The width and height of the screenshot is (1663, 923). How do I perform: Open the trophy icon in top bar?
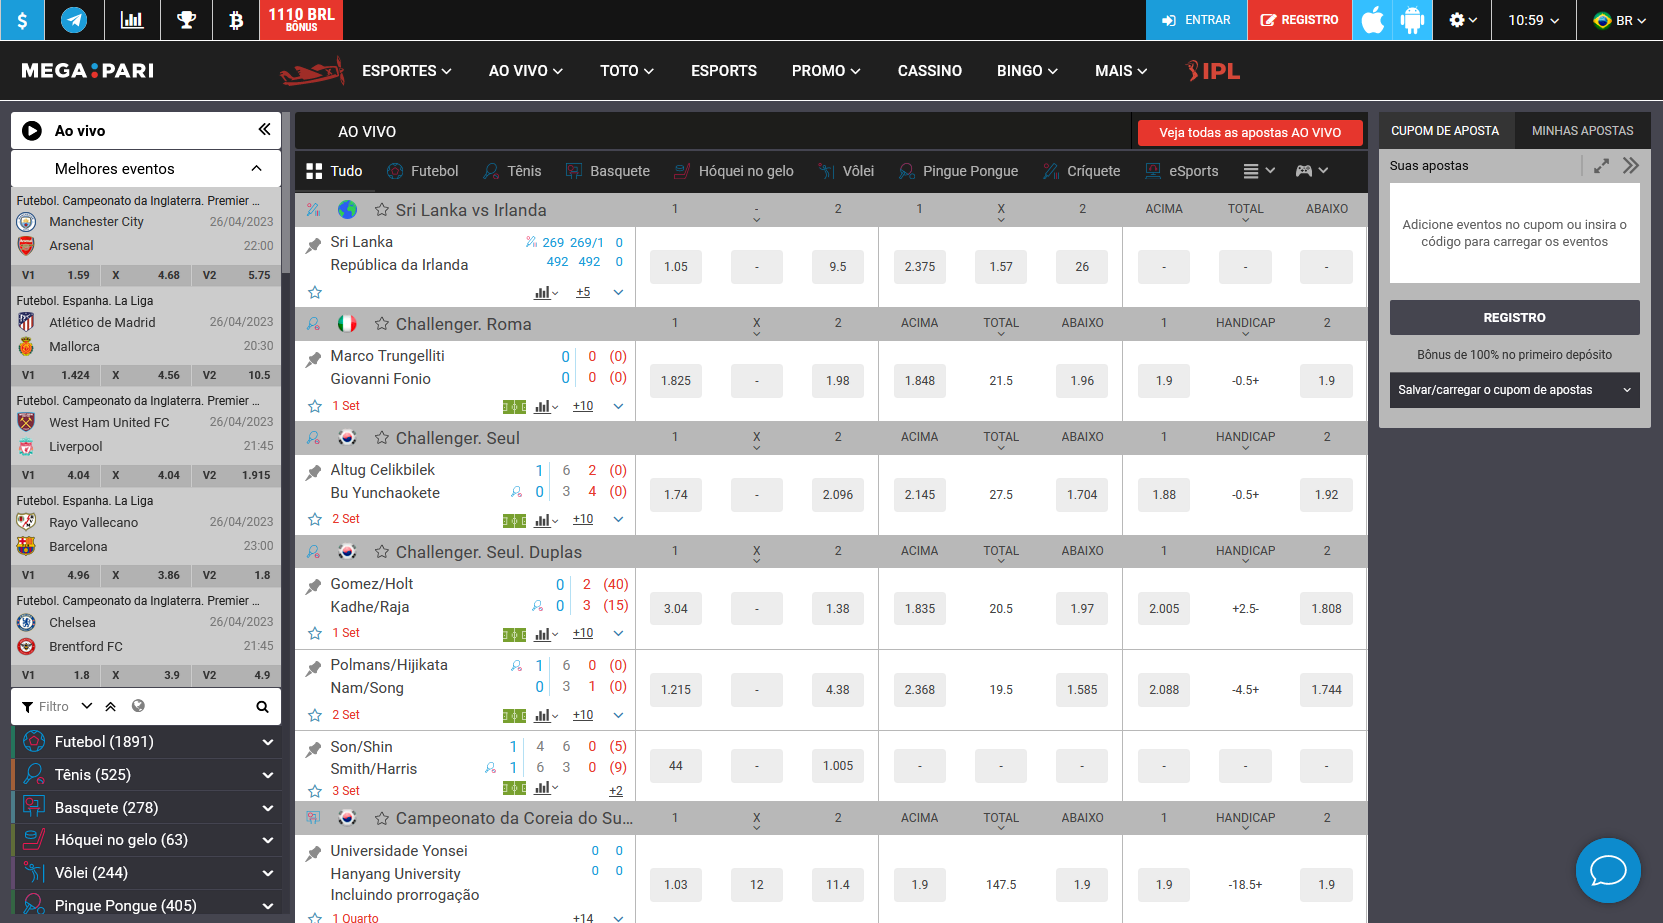click(x=186, y=20)
